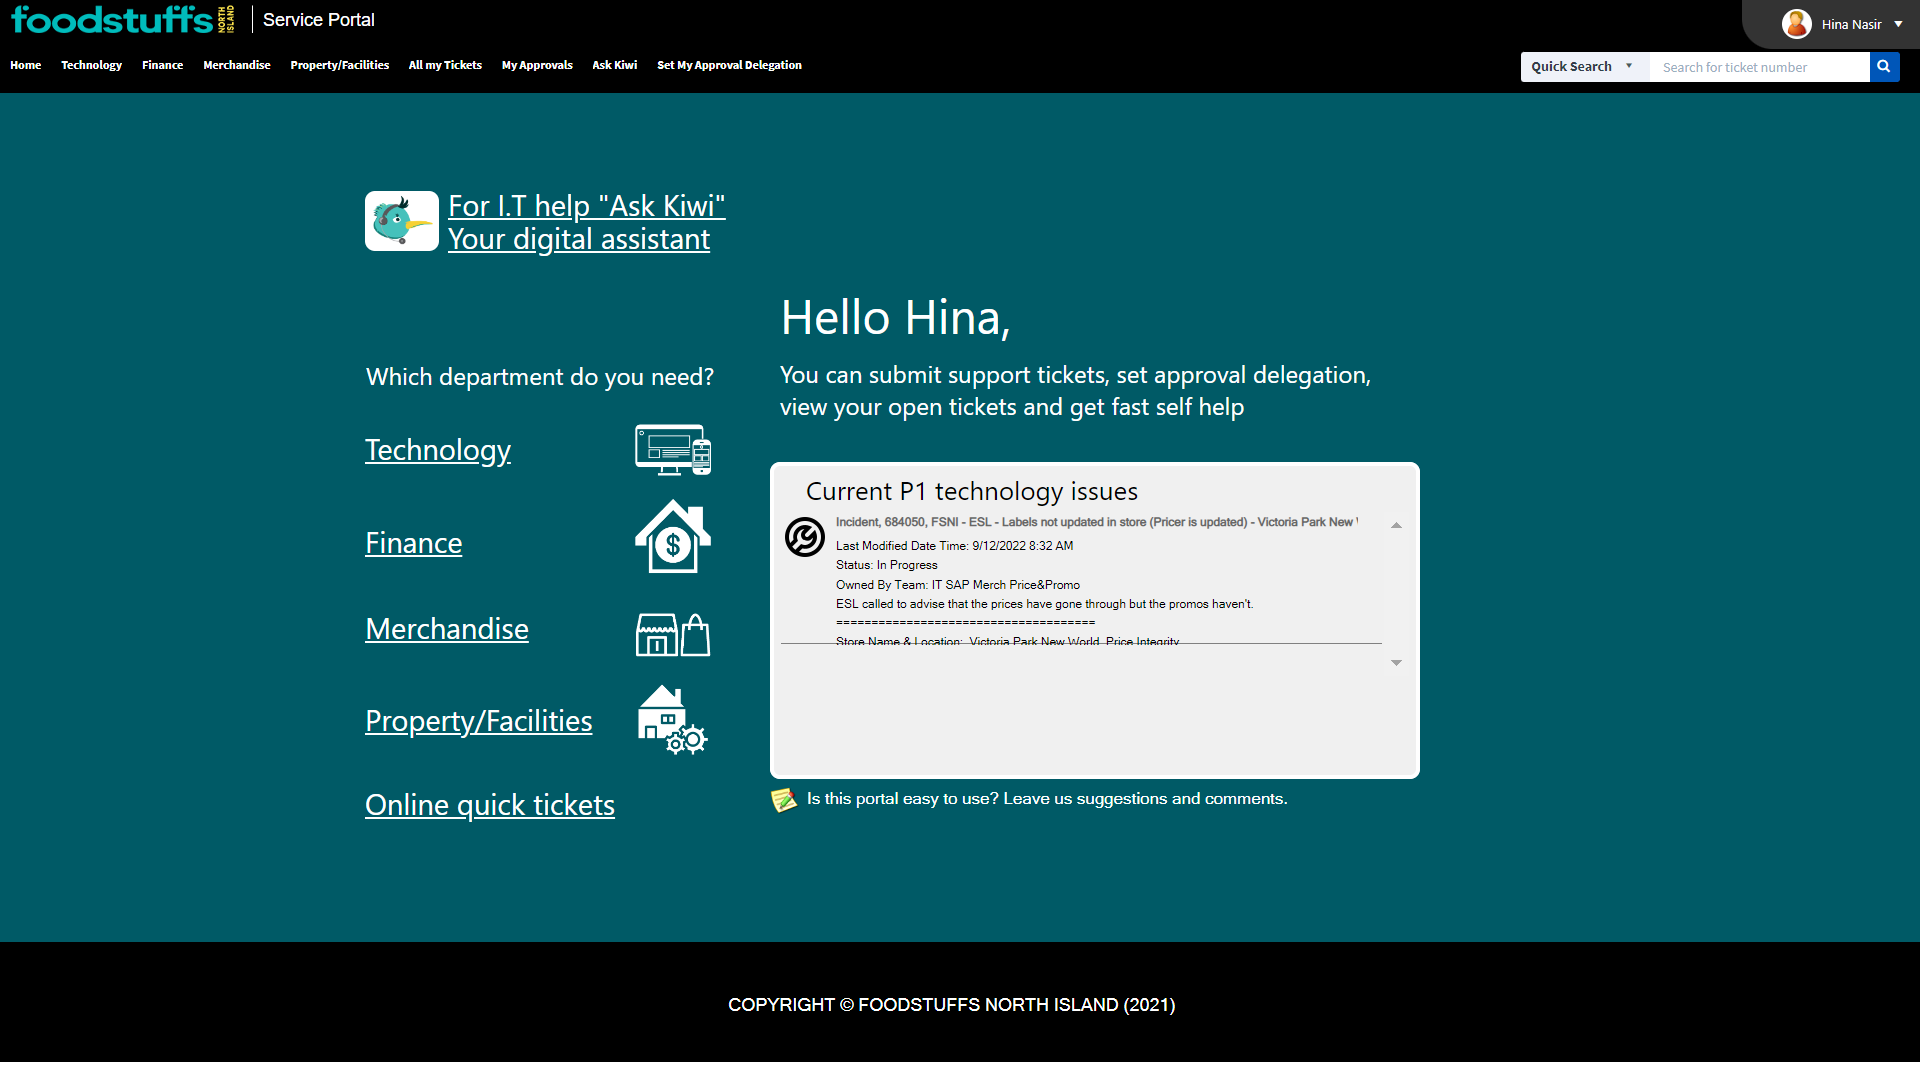Click the 'For I.T help Ask Kiwi' link
The height and width of the screenshot is (1080, 1920).
(x=586, y=222)
